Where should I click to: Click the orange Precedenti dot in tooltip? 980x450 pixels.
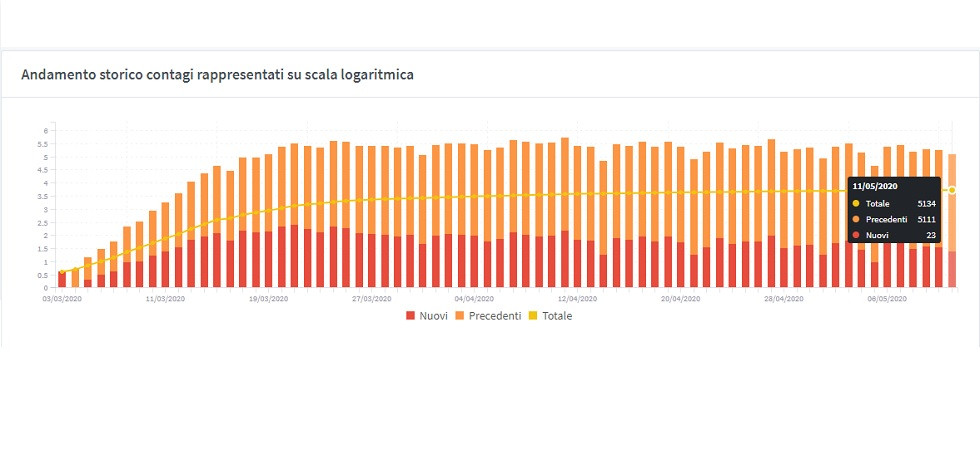pyautogui.click(x=856, y=219)
